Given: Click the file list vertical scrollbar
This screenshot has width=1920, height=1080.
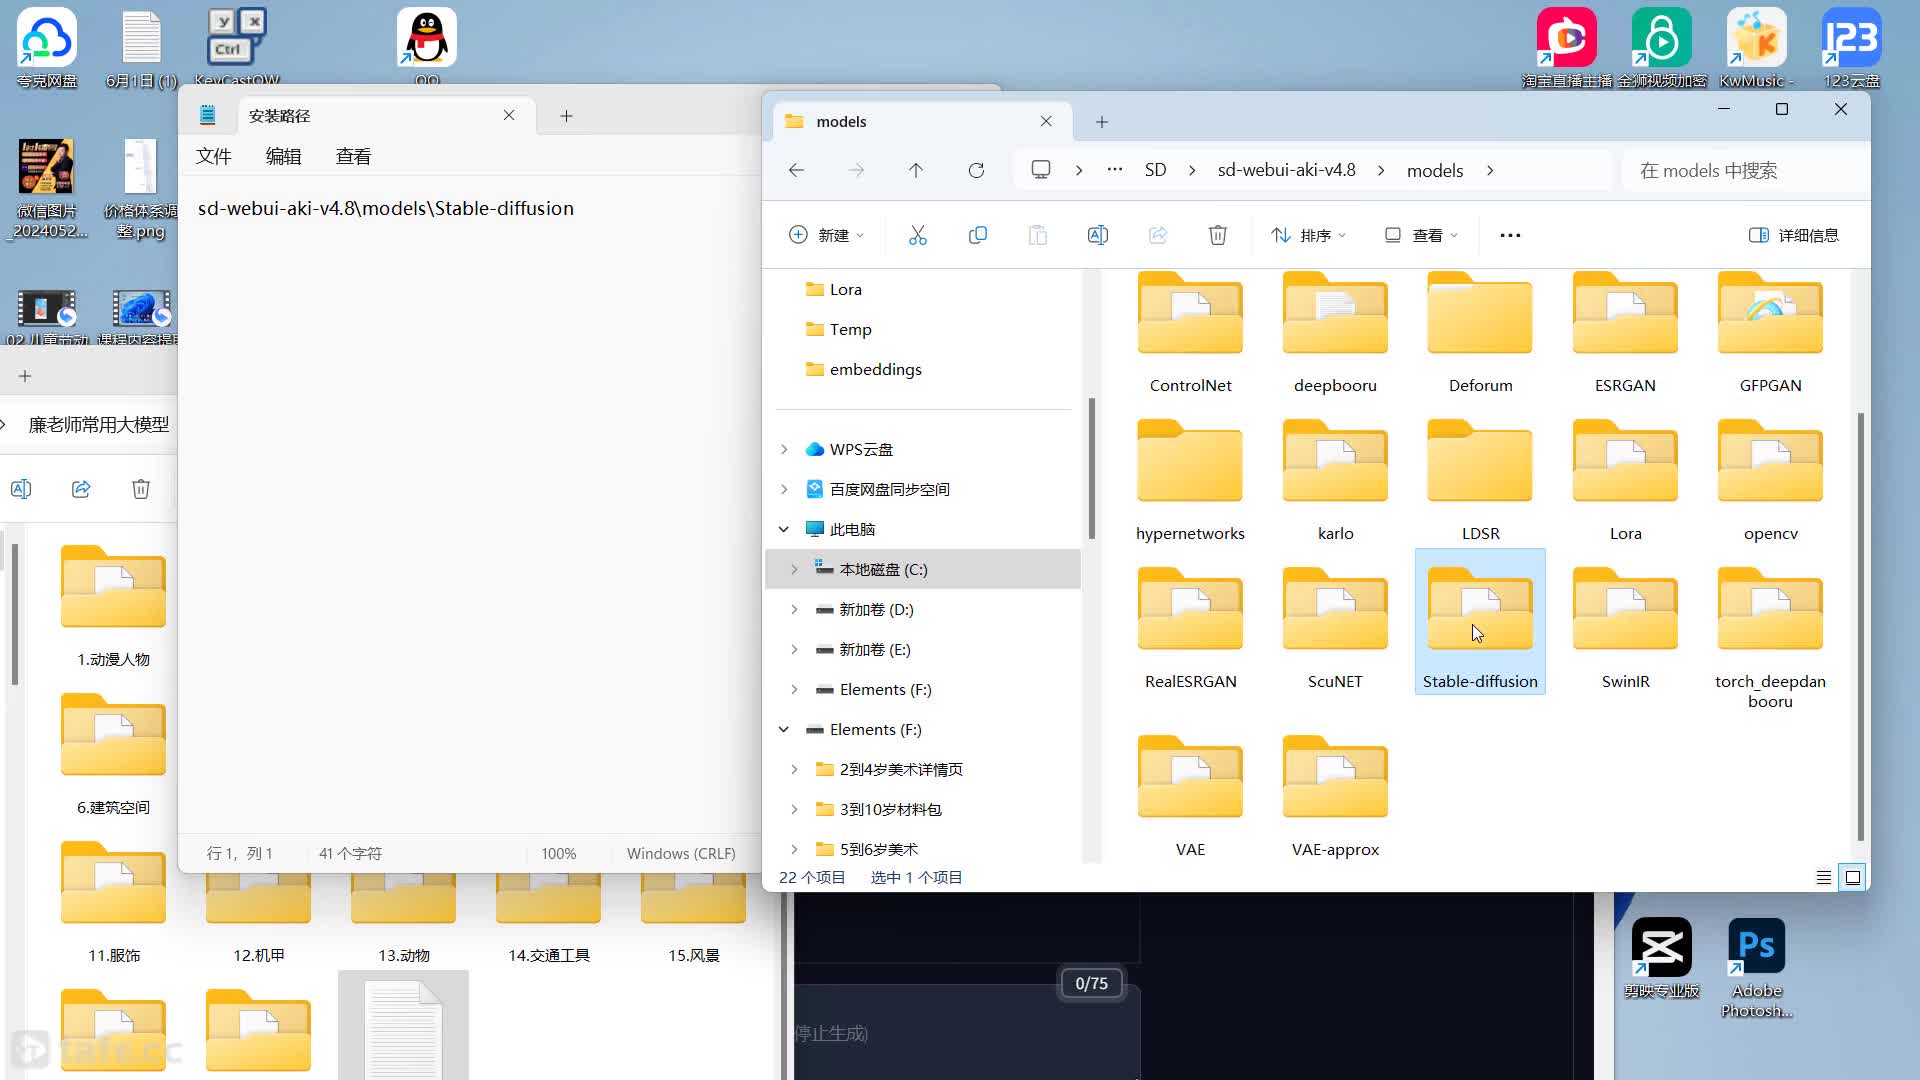Looking at the screenshot, I should click(x=1860, y=625).
